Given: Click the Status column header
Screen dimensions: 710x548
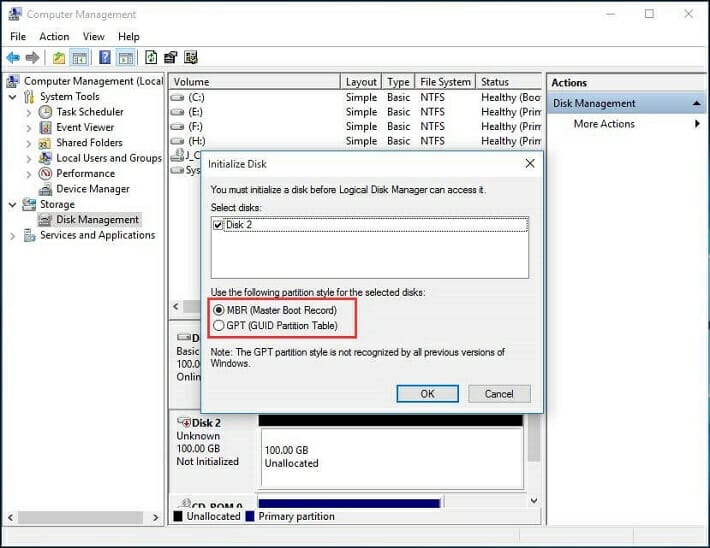Looking at the screenshot, I should 509,82.
